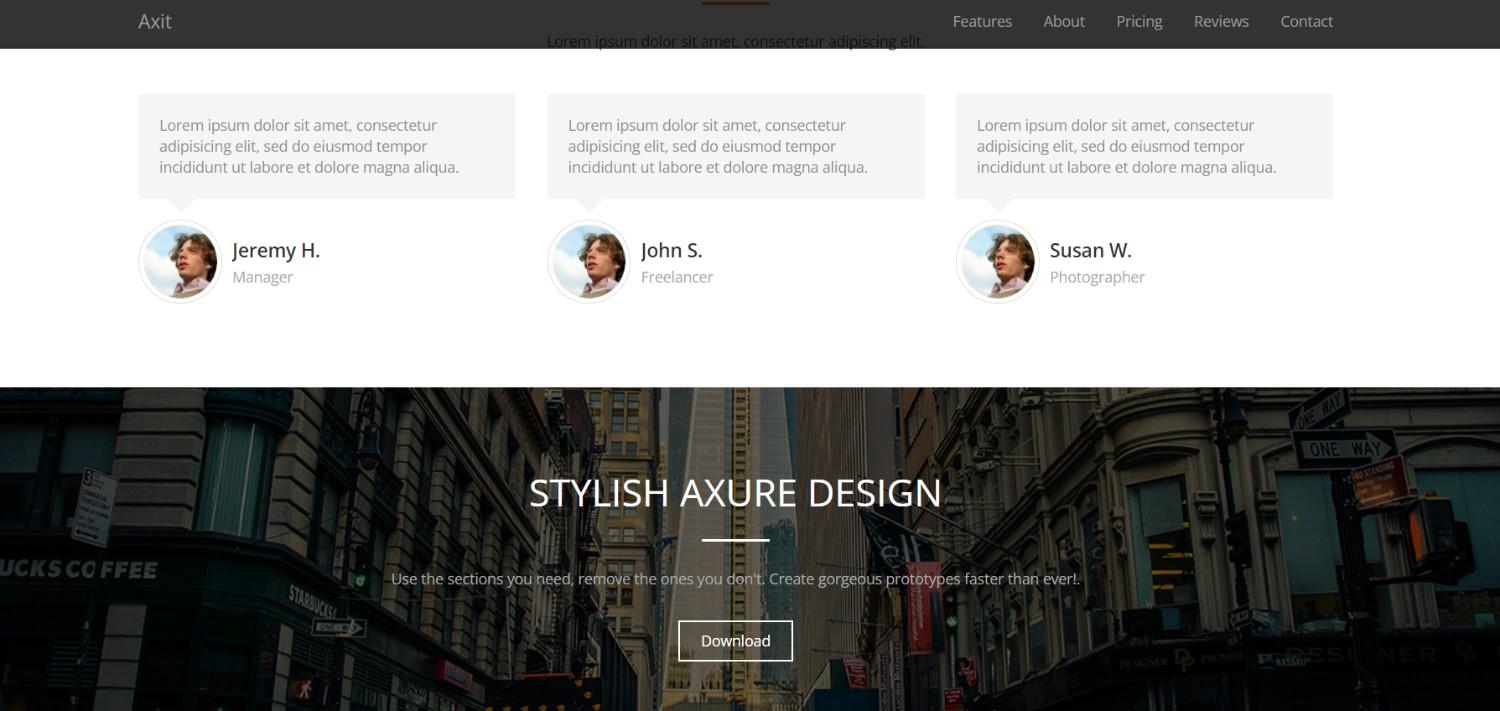Click the Stylish Axure Design heading

pyautogui.click(x=735, y=493)
